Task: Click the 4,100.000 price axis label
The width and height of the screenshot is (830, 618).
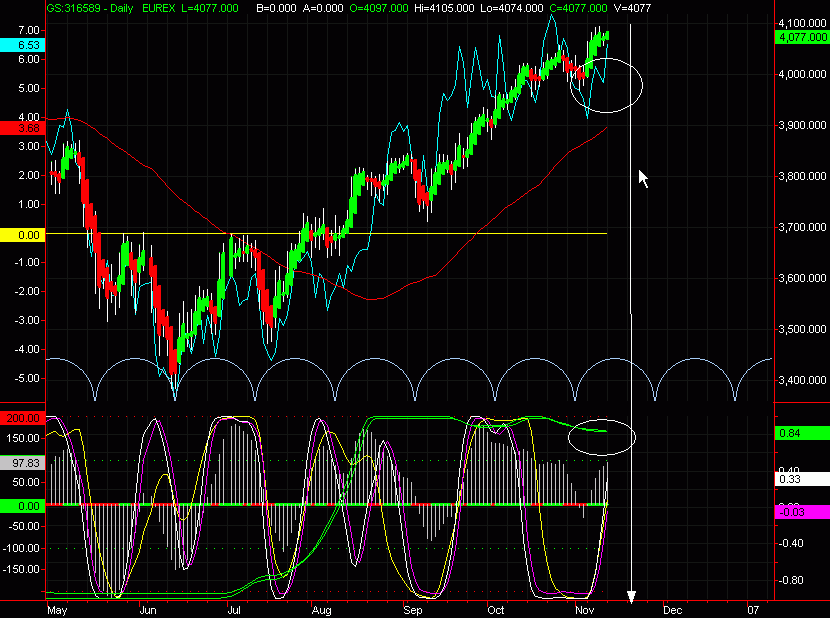Action: pos(802,23)
